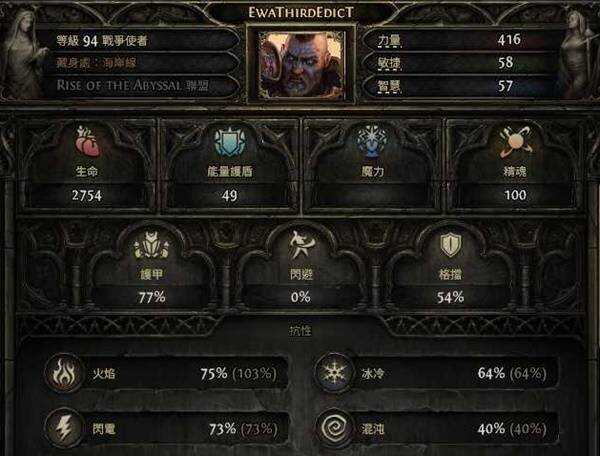Click the Armour chestplate icon
The image size is (600, 456).
pos(151,245)
